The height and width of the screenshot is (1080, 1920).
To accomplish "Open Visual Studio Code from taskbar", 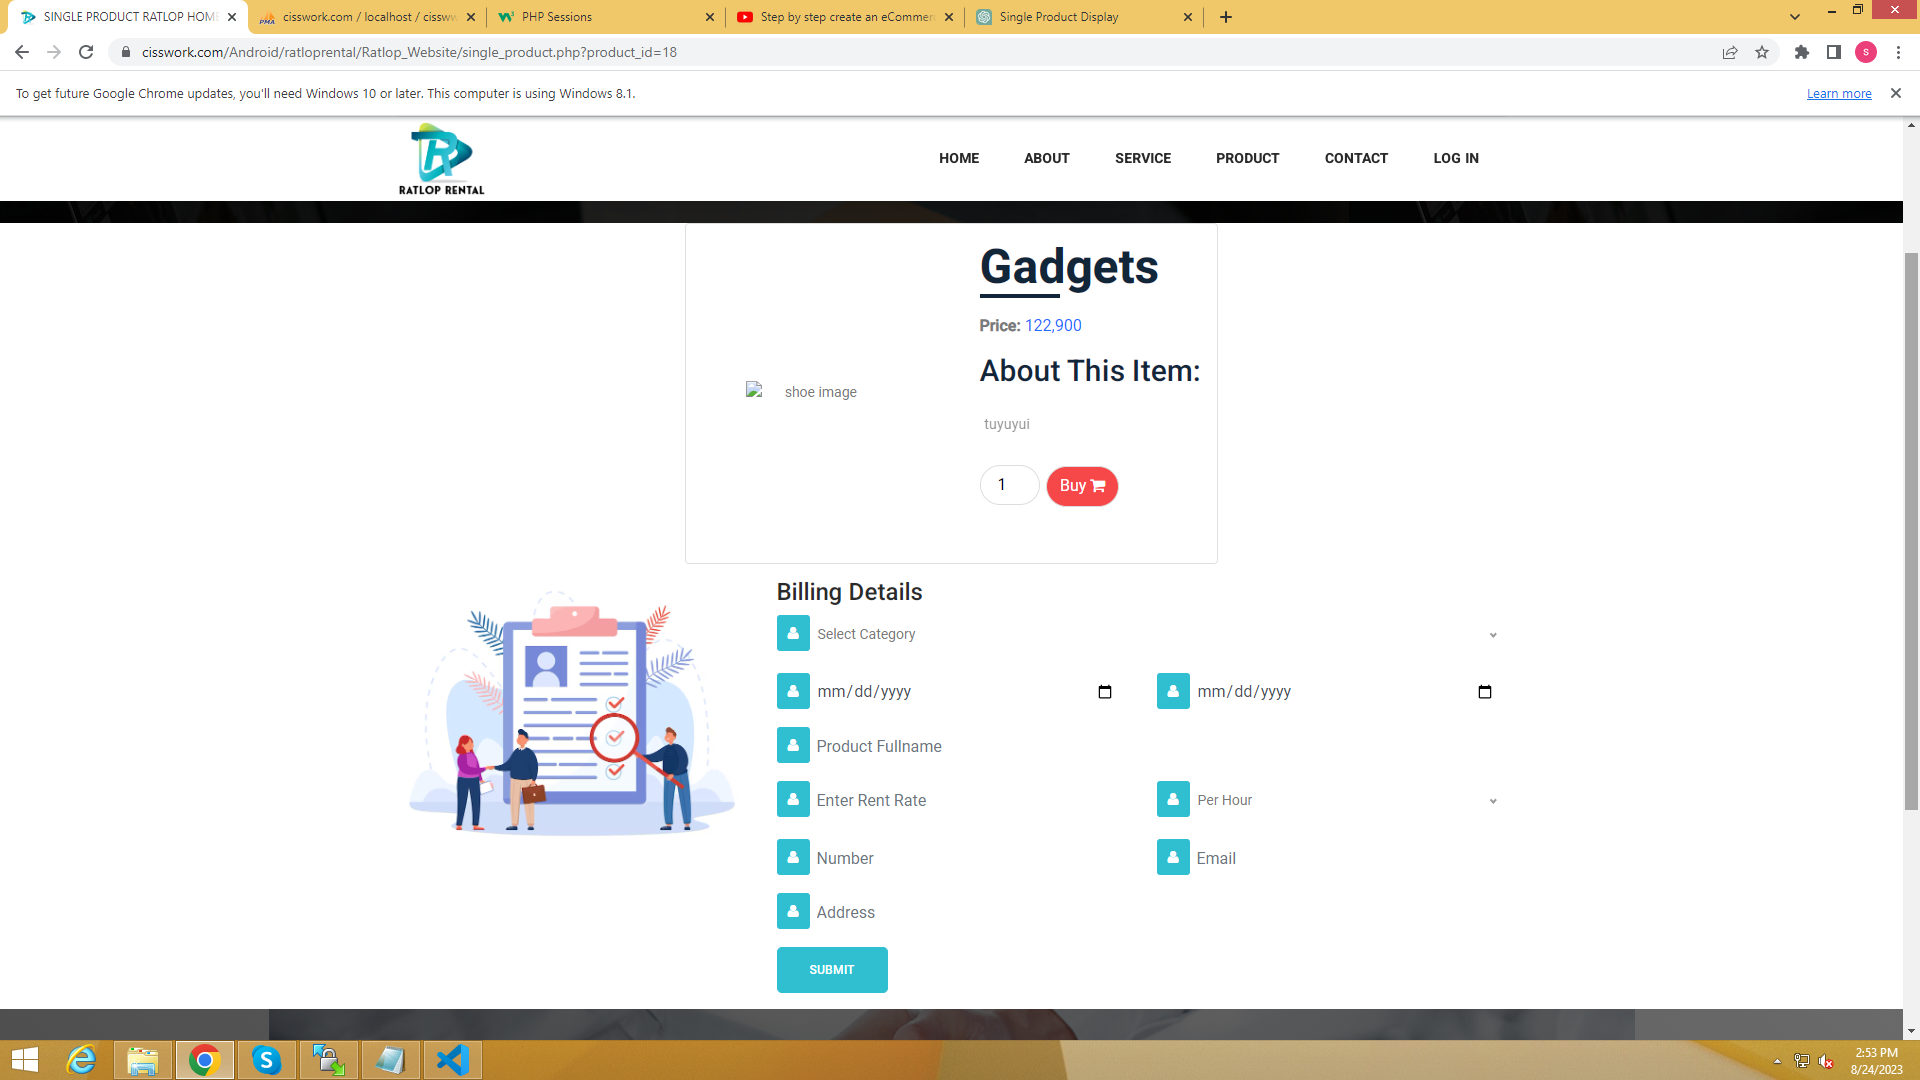I will pyautogui.click(x=453, y=1060).
